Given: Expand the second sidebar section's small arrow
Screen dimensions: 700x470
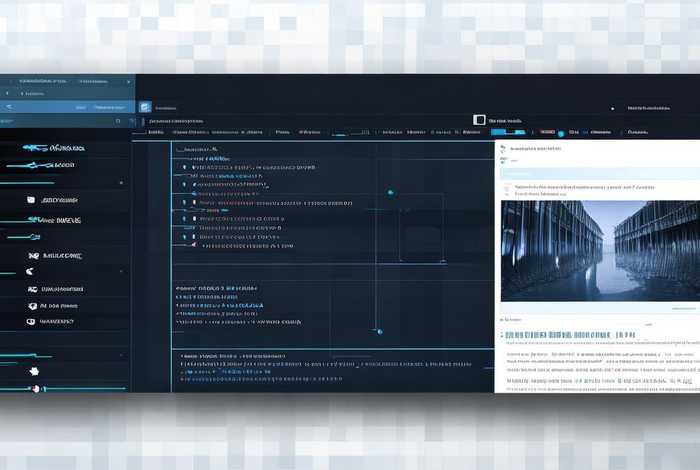Looking at the screenshot, I should 121,270.
